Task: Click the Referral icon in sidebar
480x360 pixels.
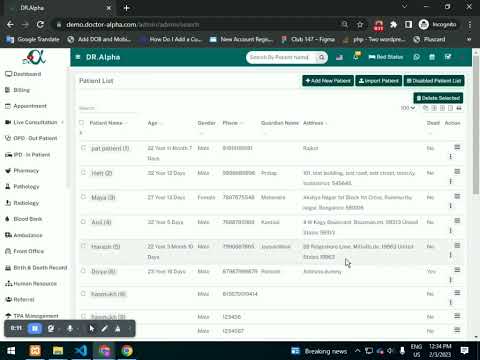Action: [8, 300]
